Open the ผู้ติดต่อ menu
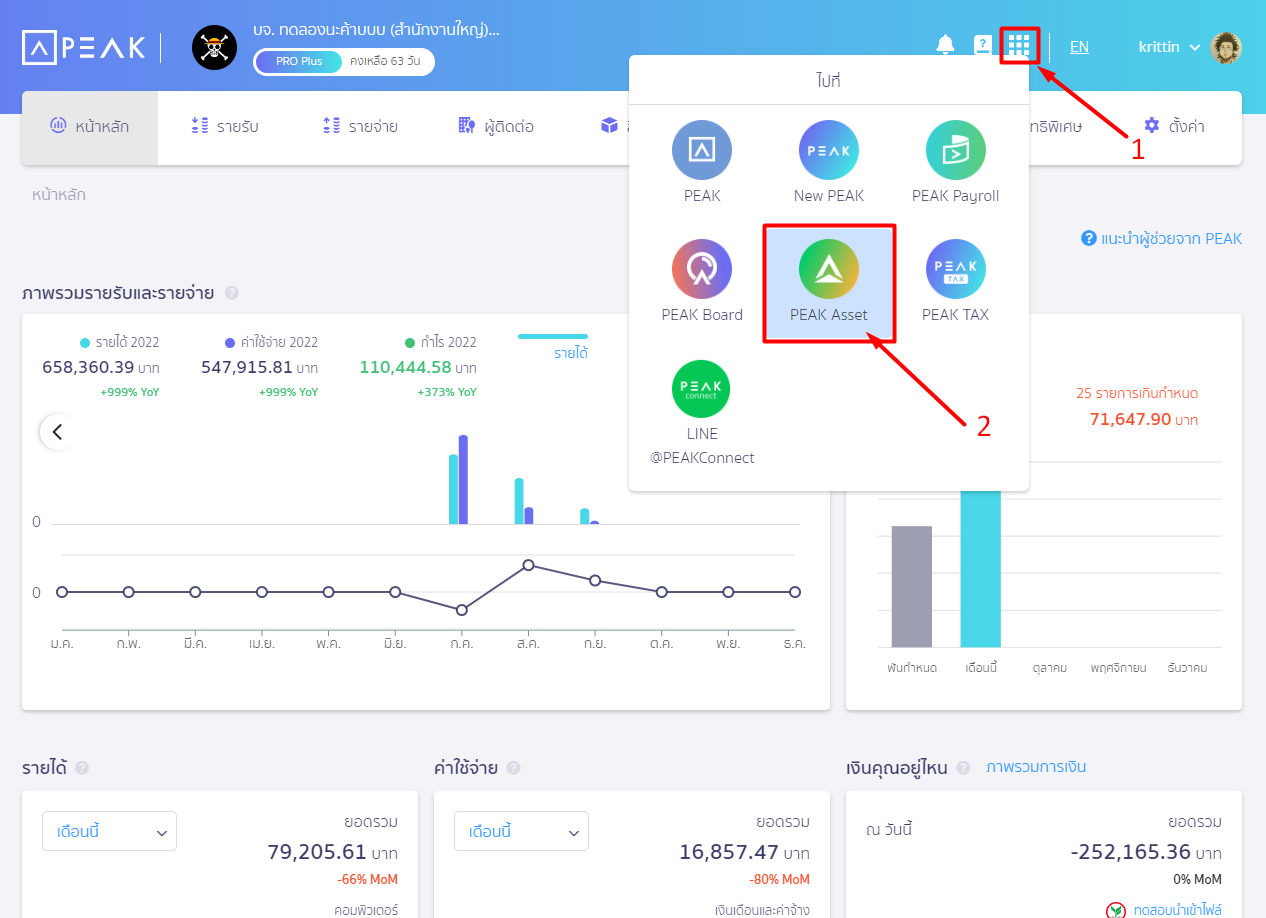This screenshot has height=918, width=1266. 496,127
